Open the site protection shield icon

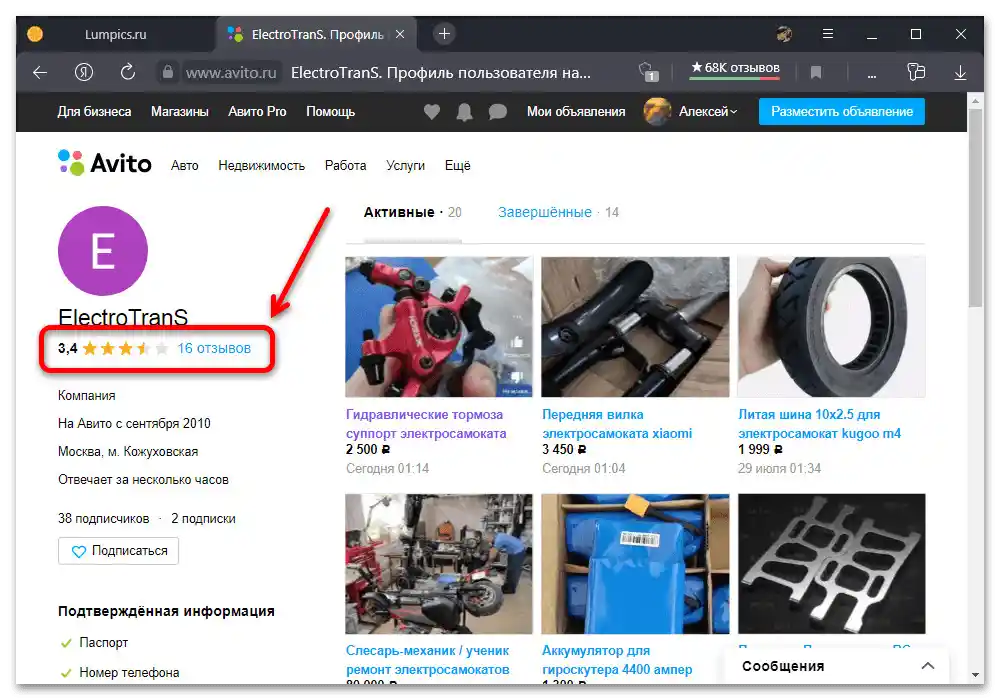point(648,72)
